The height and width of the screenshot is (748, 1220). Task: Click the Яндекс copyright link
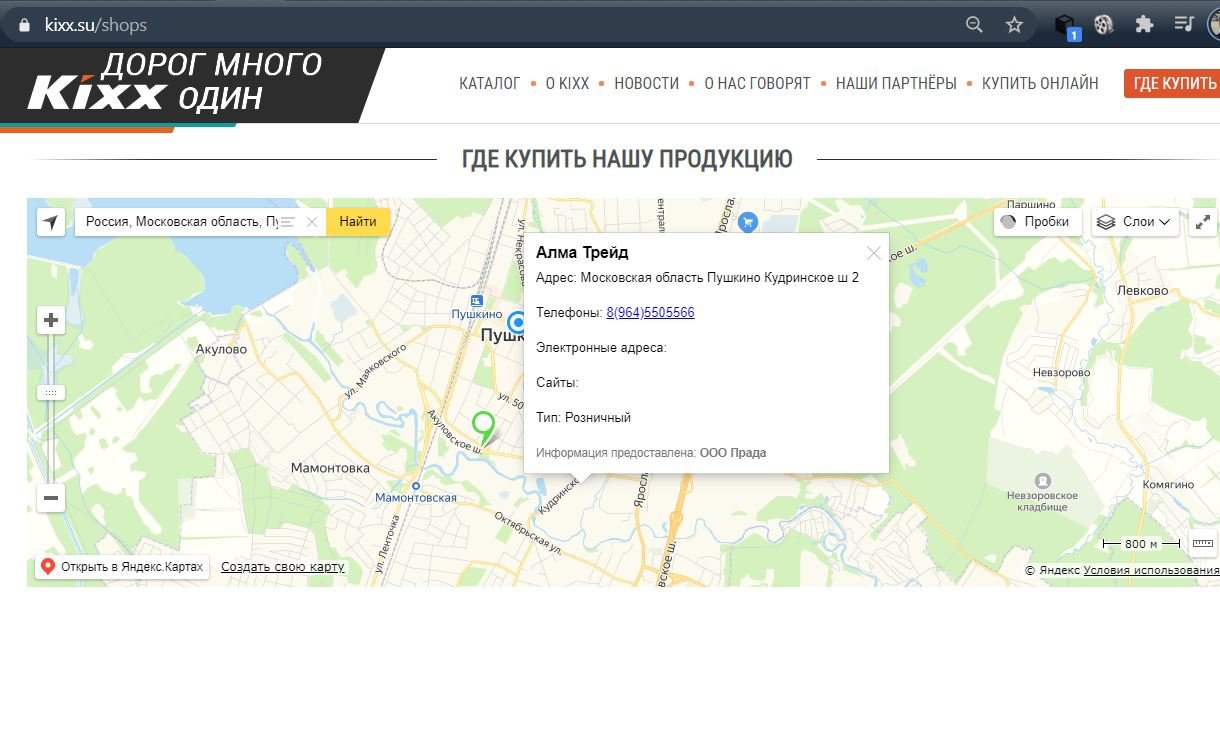click(x=1059, y=570)
